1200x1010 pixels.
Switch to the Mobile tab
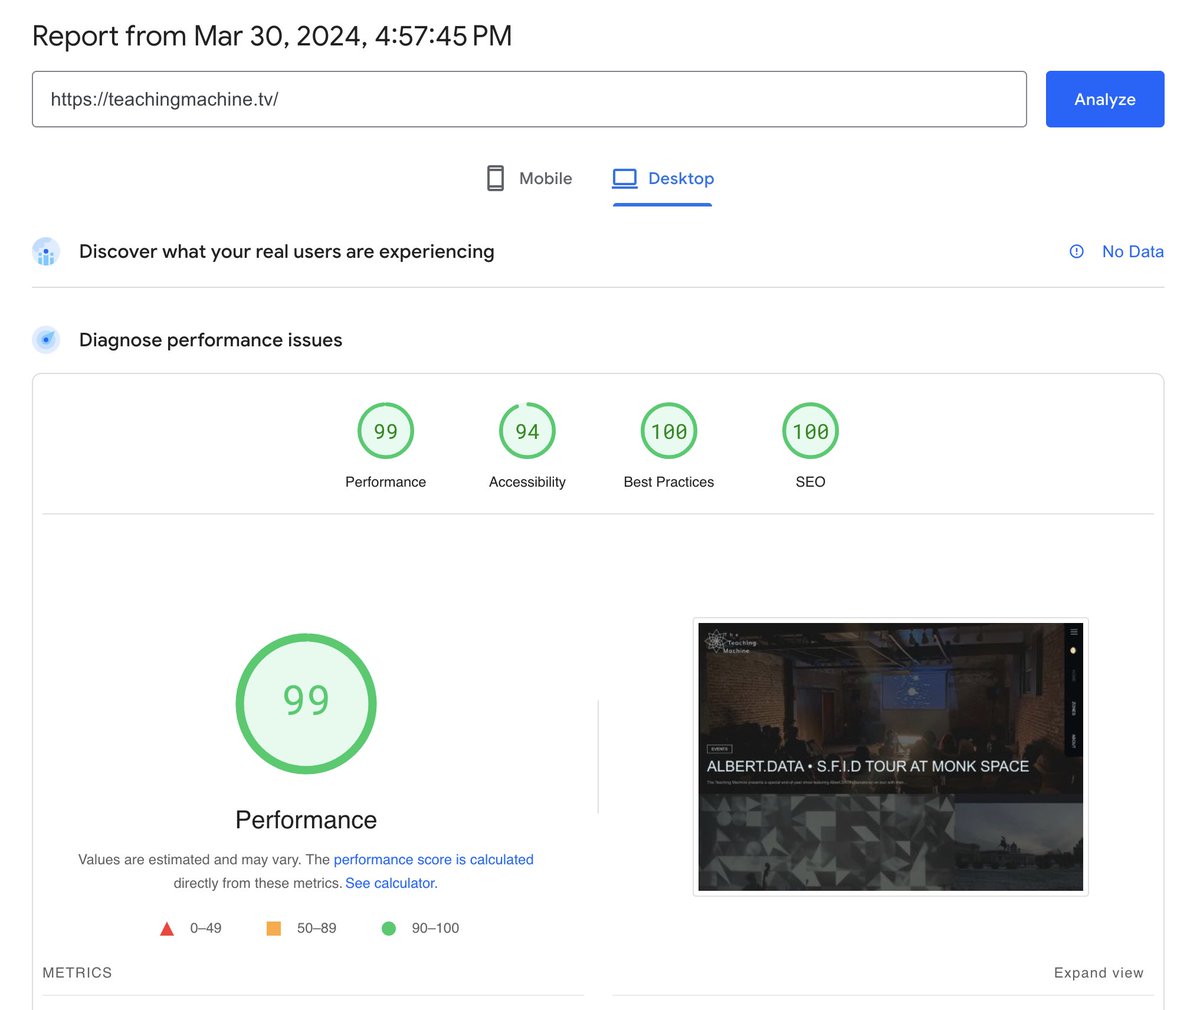[x=529, y=178]
